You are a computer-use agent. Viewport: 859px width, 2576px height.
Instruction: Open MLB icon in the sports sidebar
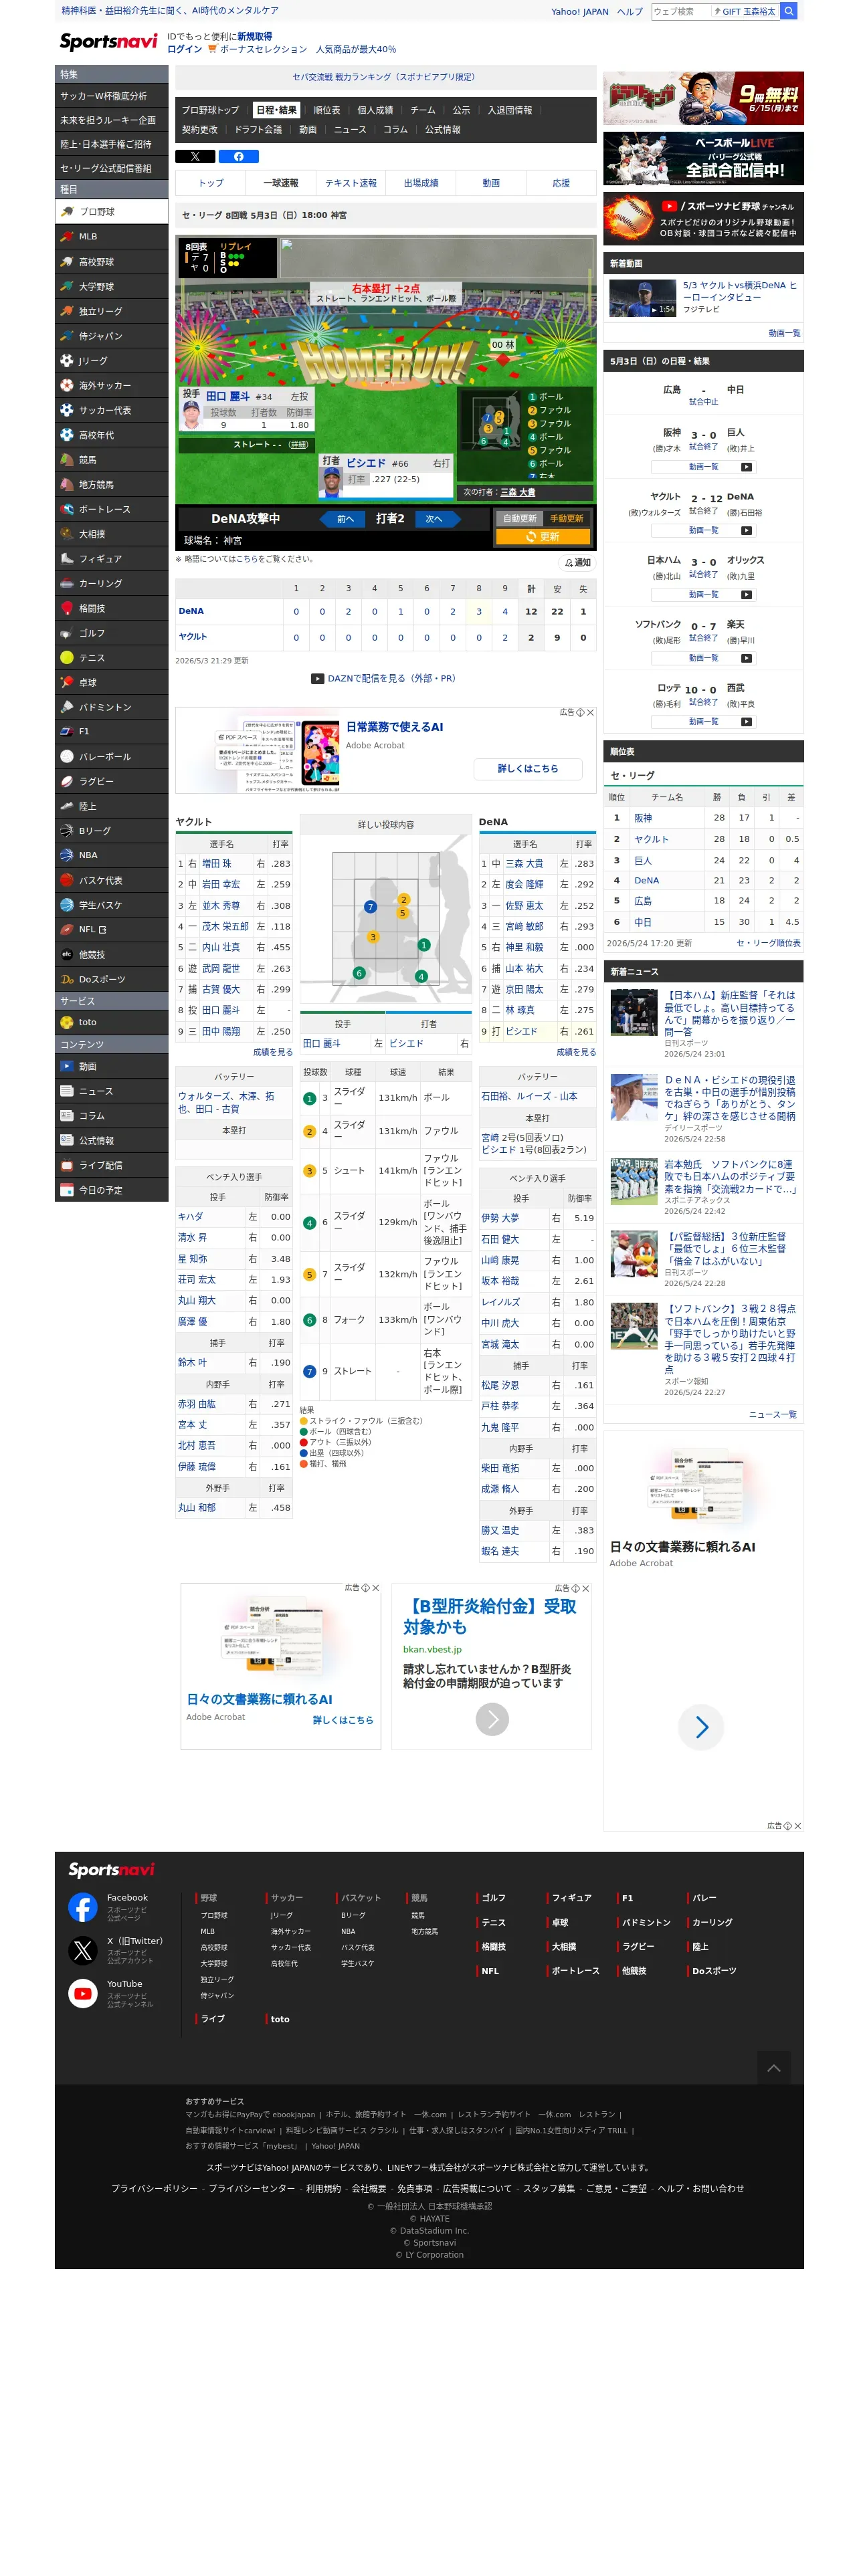coord(67,237)
